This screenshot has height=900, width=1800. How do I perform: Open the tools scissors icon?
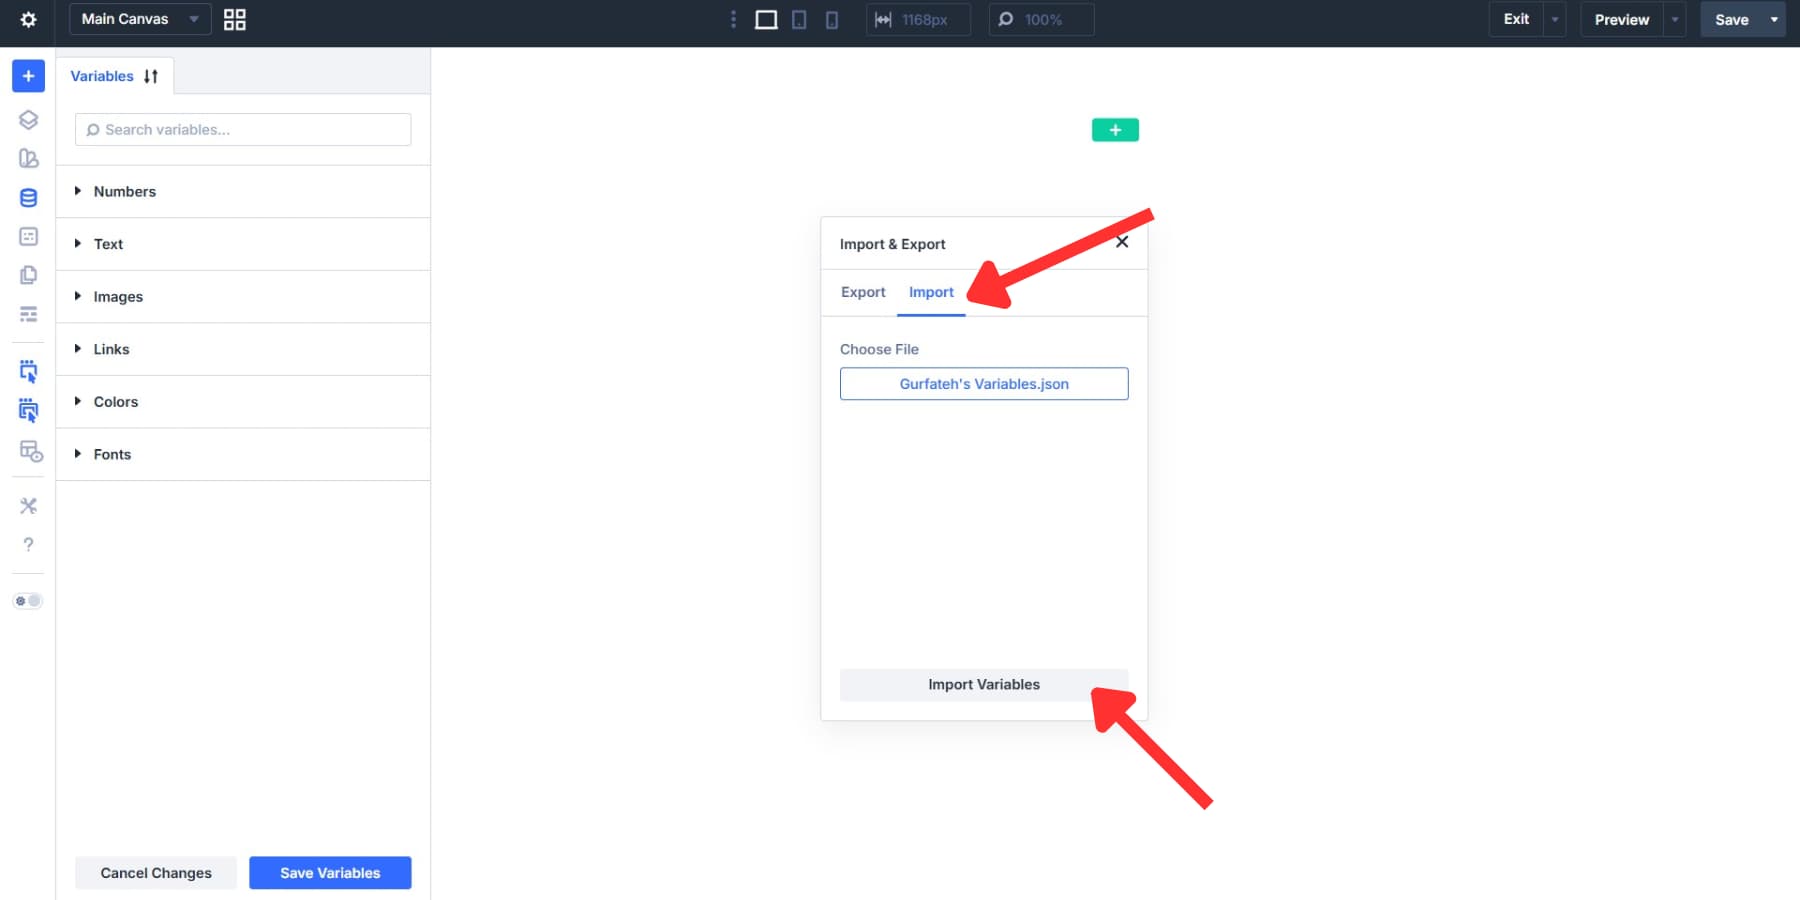[x=28, y=505]
